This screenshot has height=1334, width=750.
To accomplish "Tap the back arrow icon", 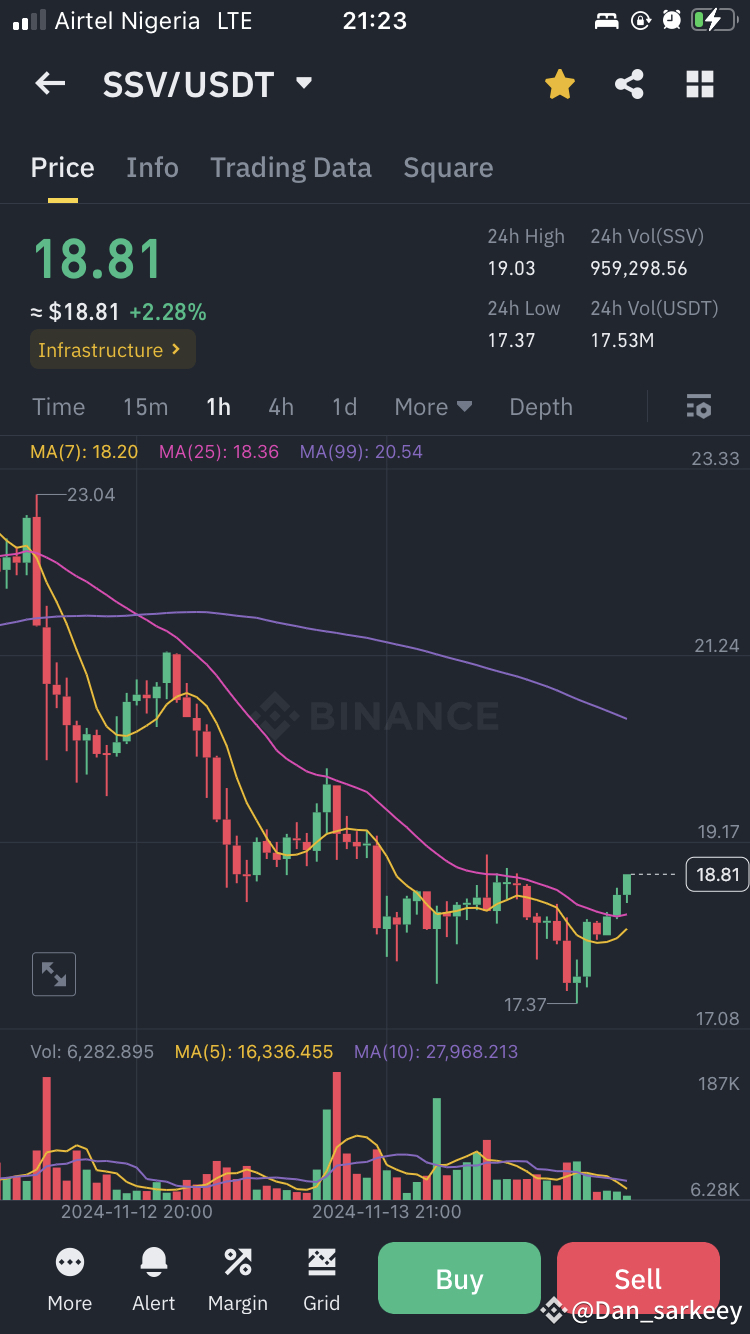I will click(50, 84).
